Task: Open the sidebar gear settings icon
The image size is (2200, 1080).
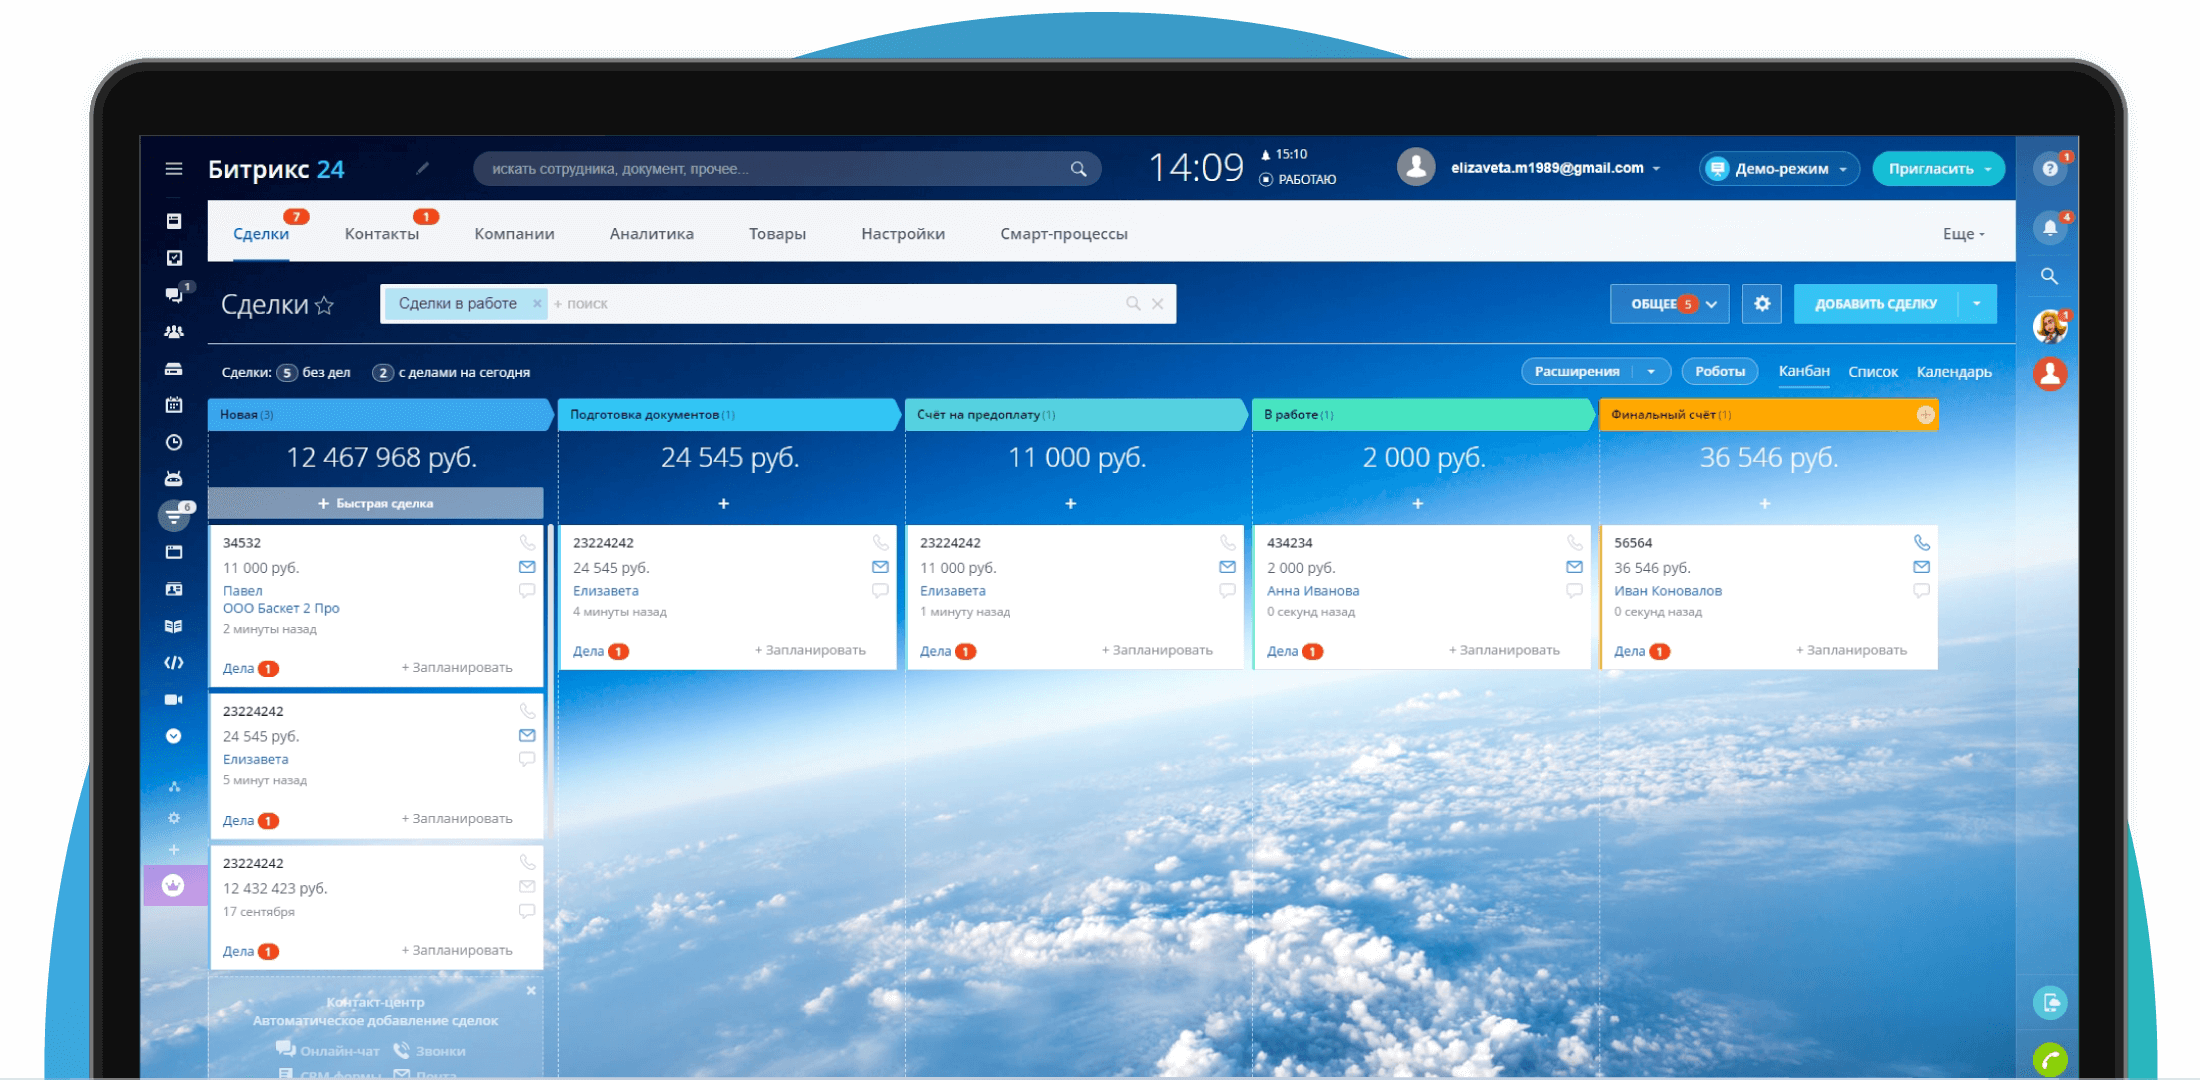Action: 174,818
